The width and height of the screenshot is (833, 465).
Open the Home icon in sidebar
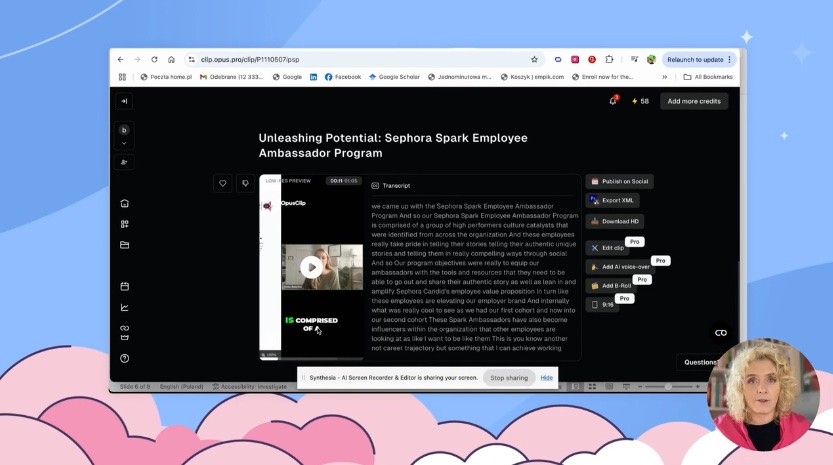[124, 203]
